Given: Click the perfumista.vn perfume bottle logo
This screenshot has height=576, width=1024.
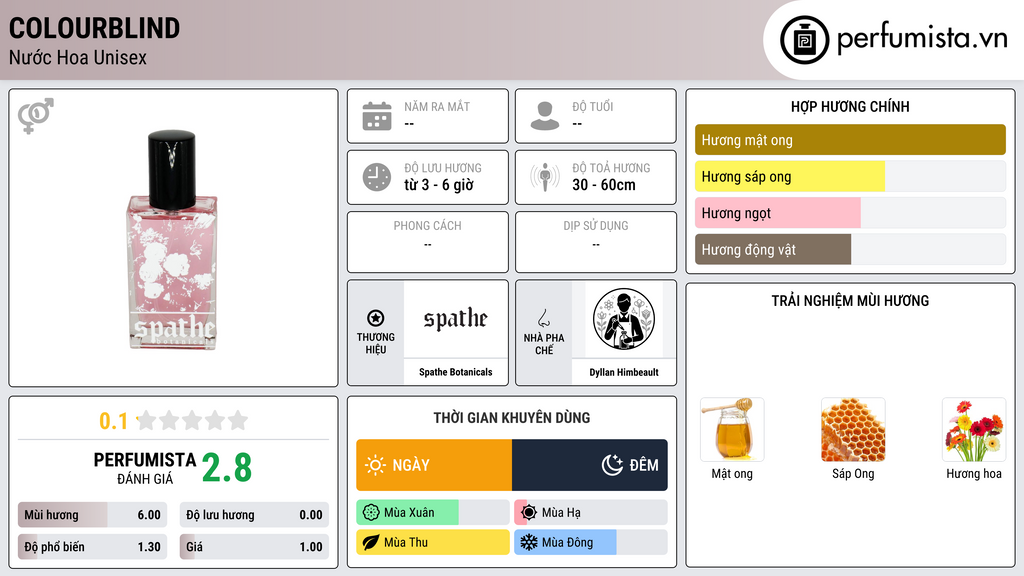Looking at the screenshot, I should (804, 40).
